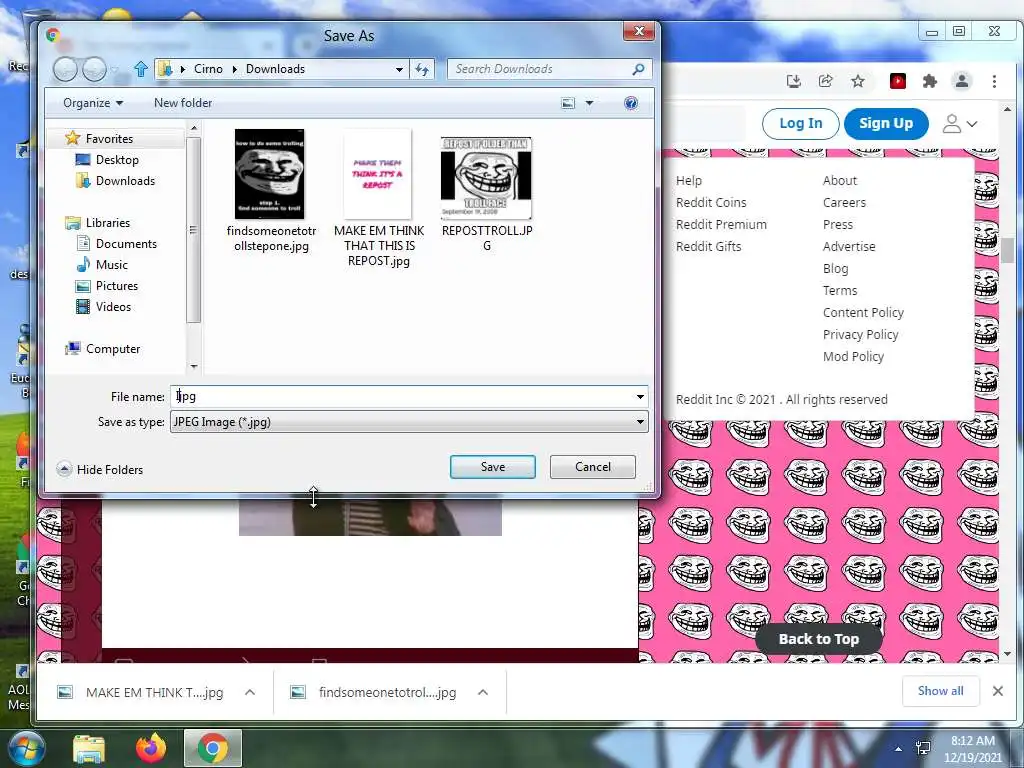The height and width of the screenshot is (768, 1024).
Task: Open File name history dropdown
Action: click(640, 396)
